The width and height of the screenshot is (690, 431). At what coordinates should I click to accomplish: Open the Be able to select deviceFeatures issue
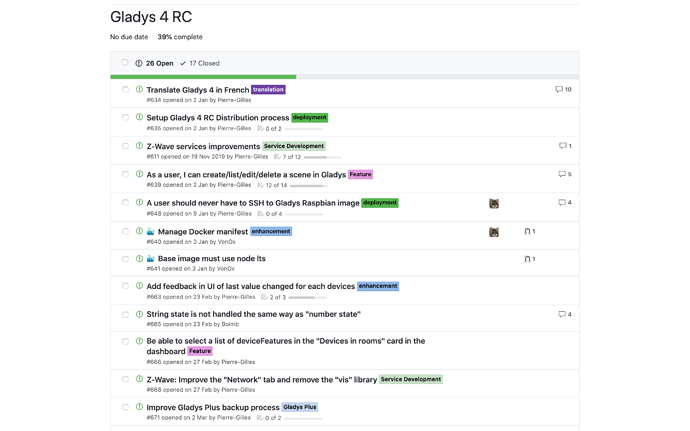point(286,346)
